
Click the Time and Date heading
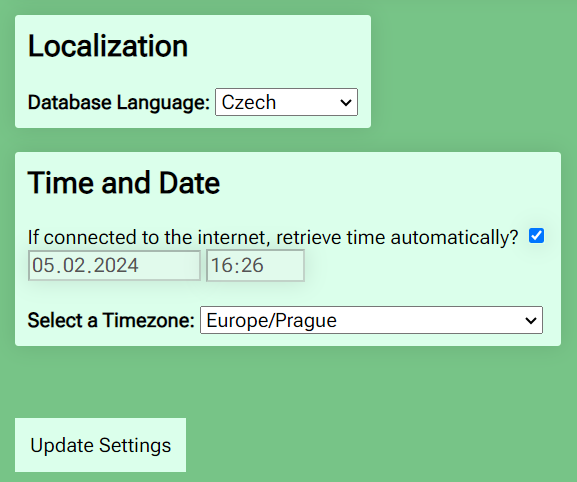tap(124, 182)
